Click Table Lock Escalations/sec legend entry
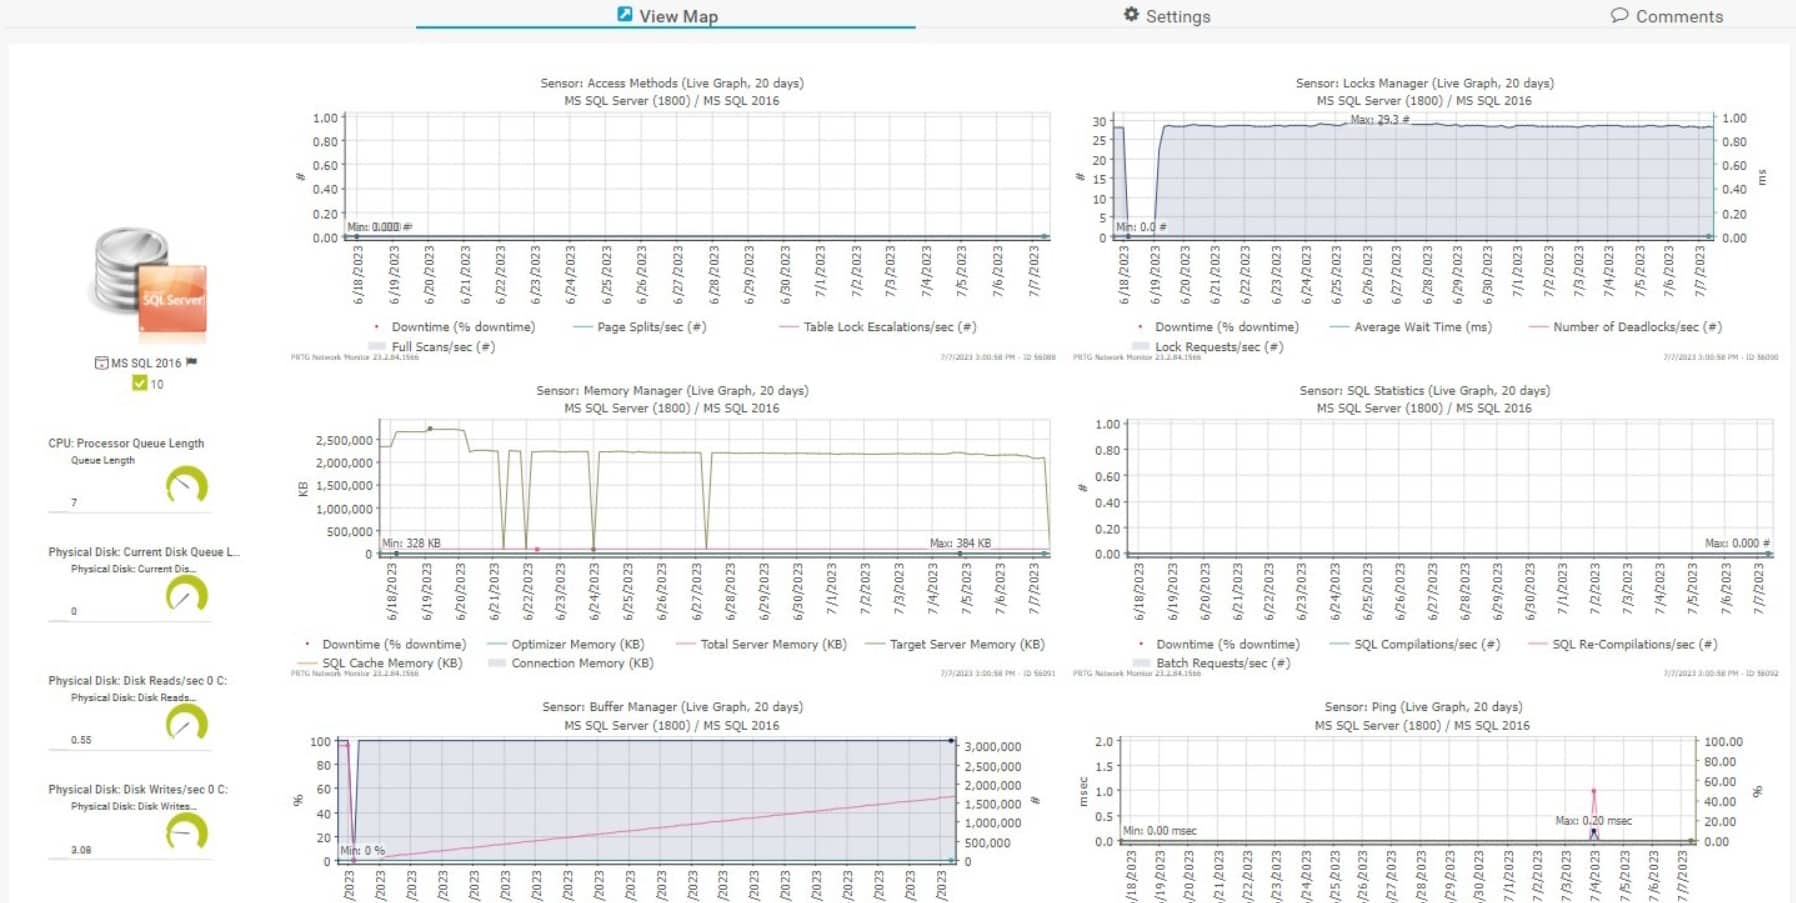The image size is (1796, 903). click(x=878, y=327)
